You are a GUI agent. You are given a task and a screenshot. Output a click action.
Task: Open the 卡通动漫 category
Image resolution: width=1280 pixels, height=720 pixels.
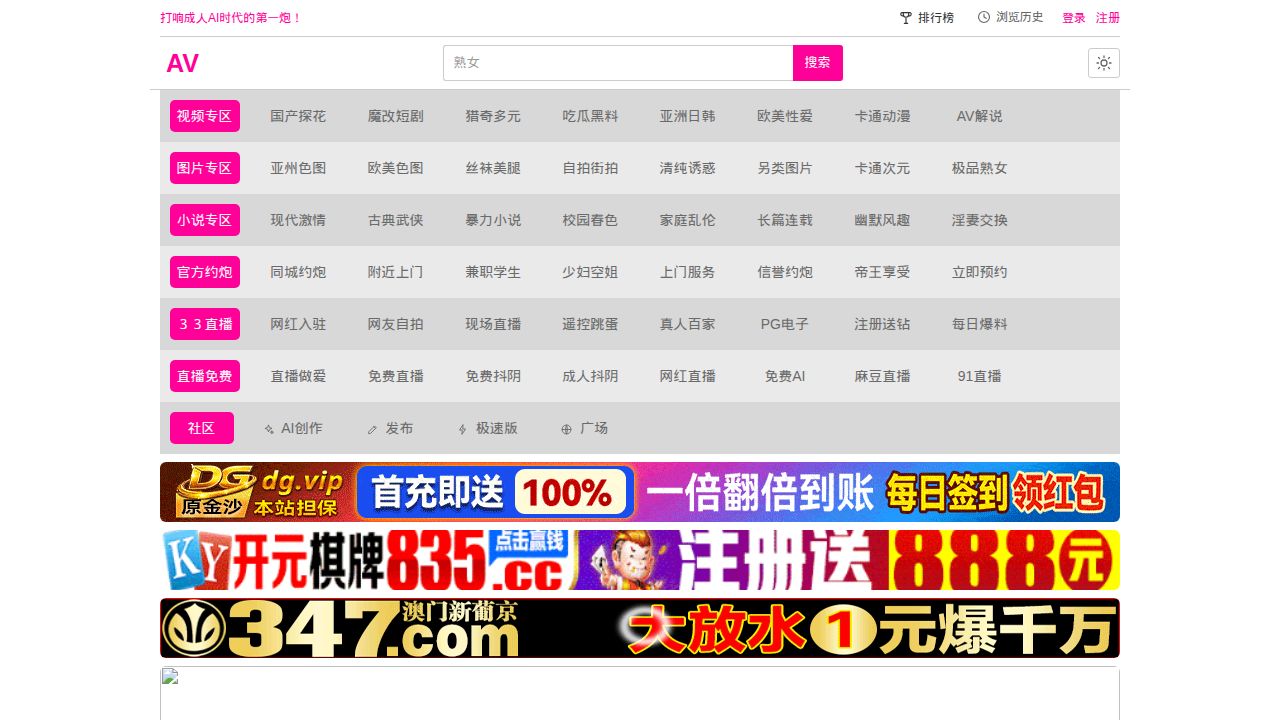[883, 116]
